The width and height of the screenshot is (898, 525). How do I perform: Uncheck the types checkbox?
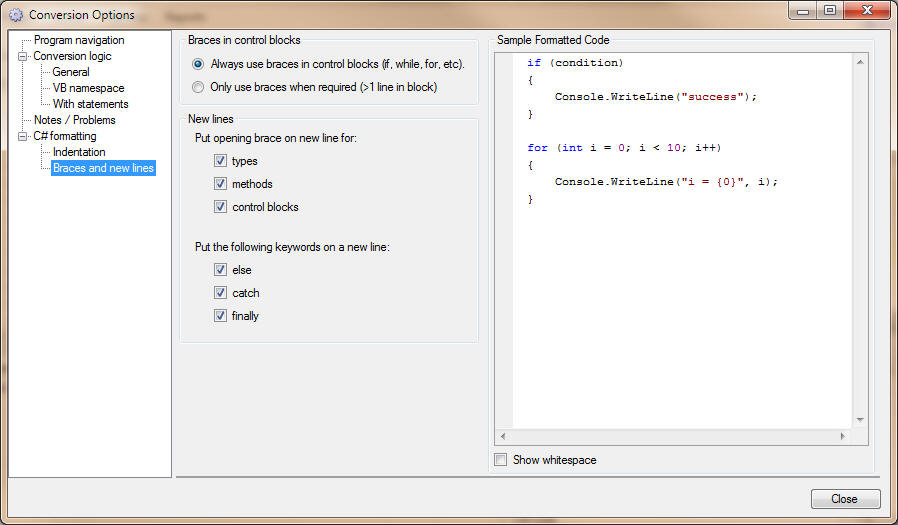[220, 161]
